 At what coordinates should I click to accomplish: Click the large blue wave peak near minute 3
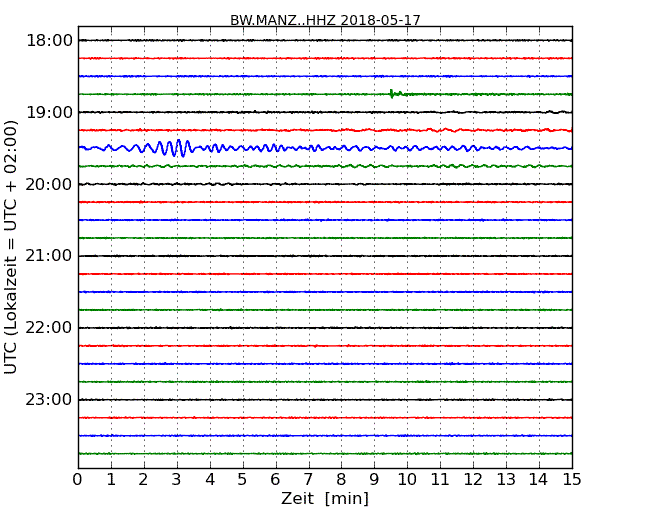tap(179, 148)
